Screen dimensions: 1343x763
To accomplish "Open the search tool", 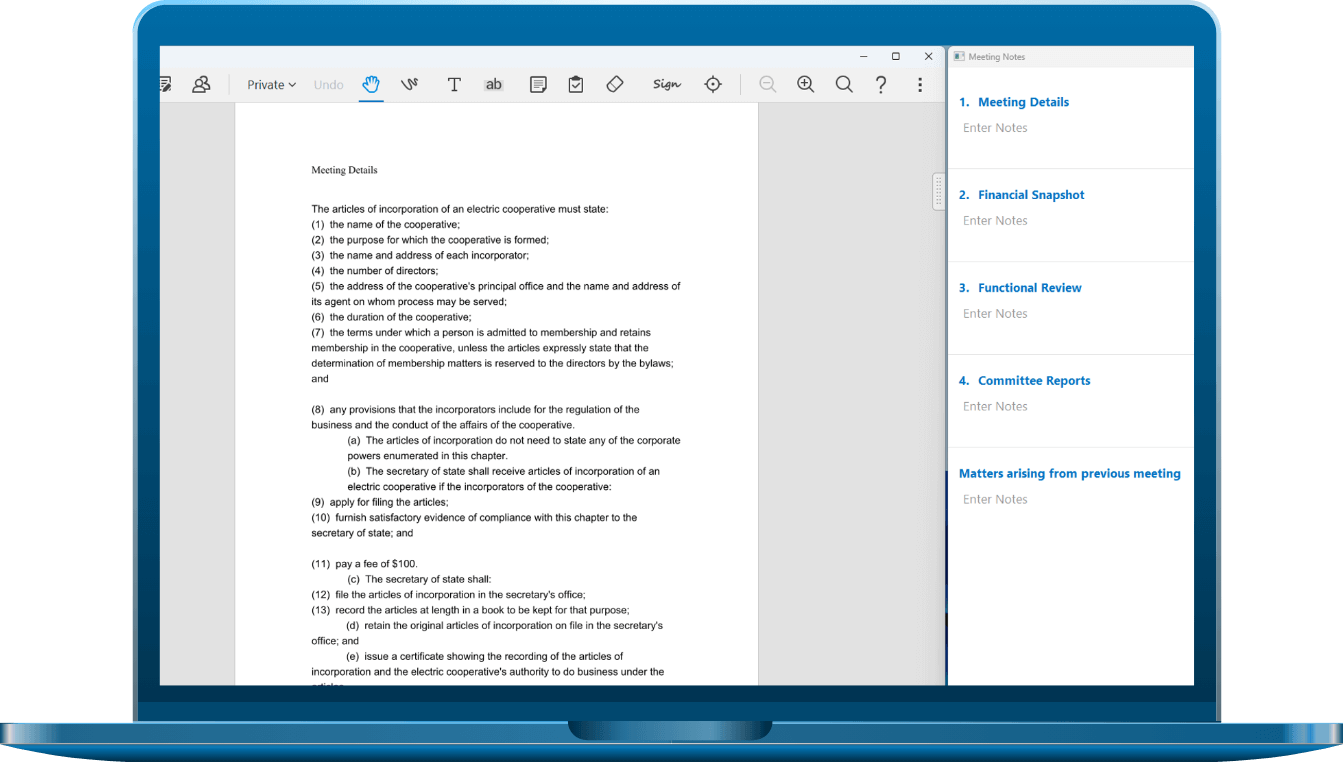I will [x=844, y=85].
